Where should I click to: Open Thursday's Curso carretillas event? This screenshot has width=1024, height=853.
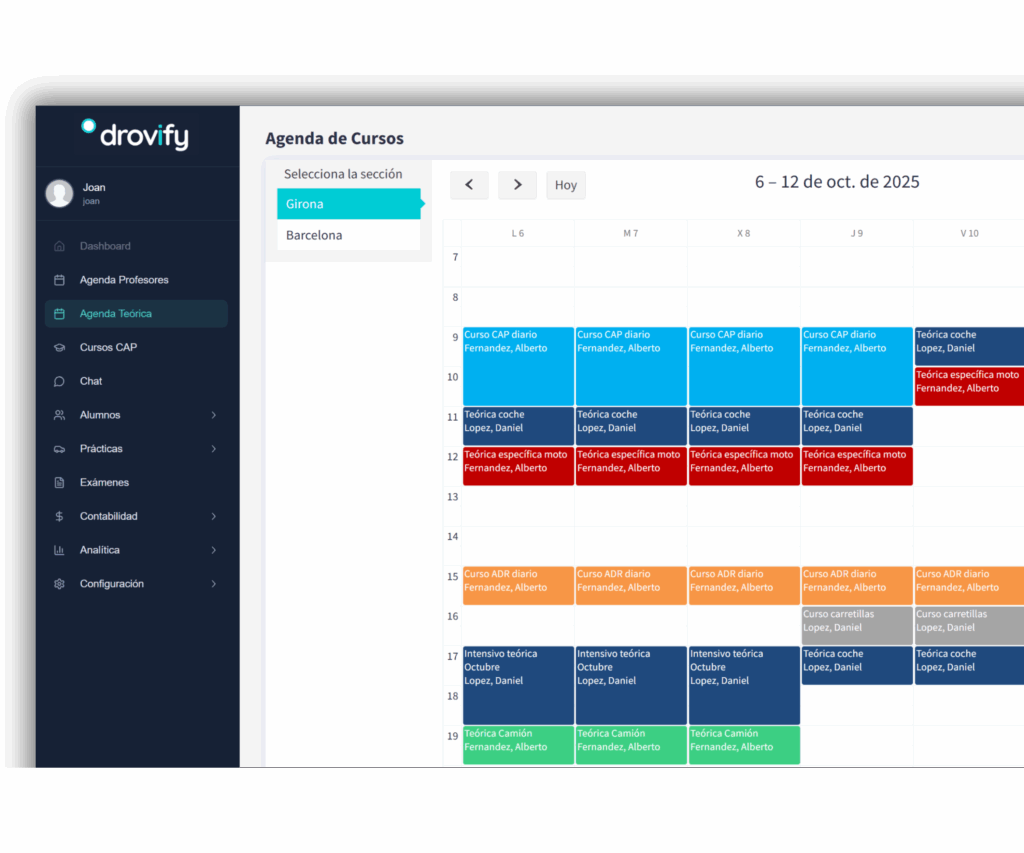point(857,626)
